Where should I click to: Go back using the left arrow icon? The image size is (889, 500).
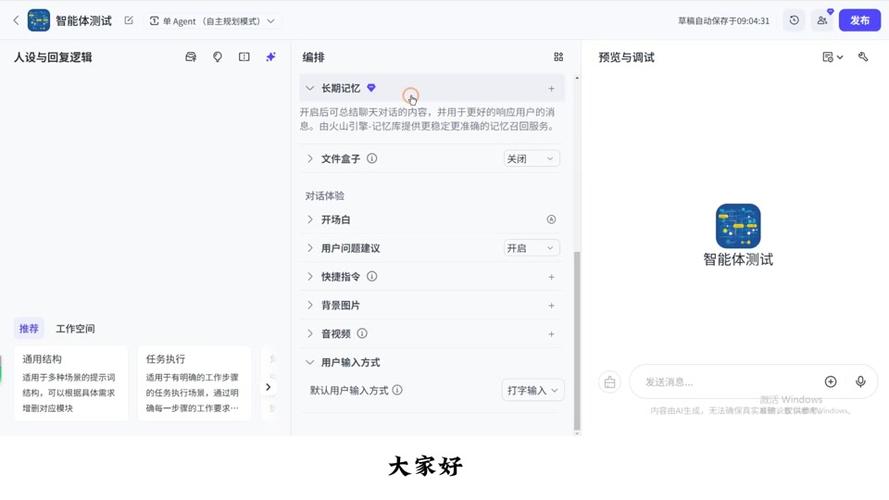[x=16, y=20]
